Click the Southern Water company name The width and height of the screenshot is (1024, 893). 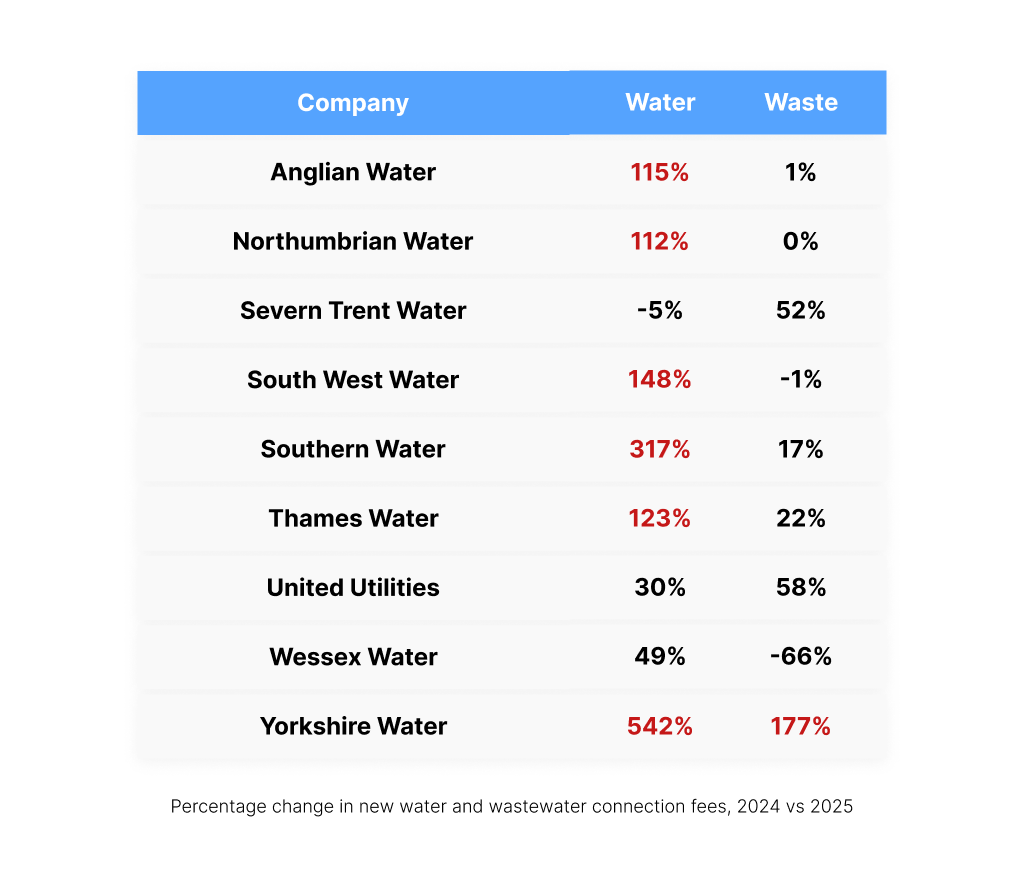[x=353, y=449]
